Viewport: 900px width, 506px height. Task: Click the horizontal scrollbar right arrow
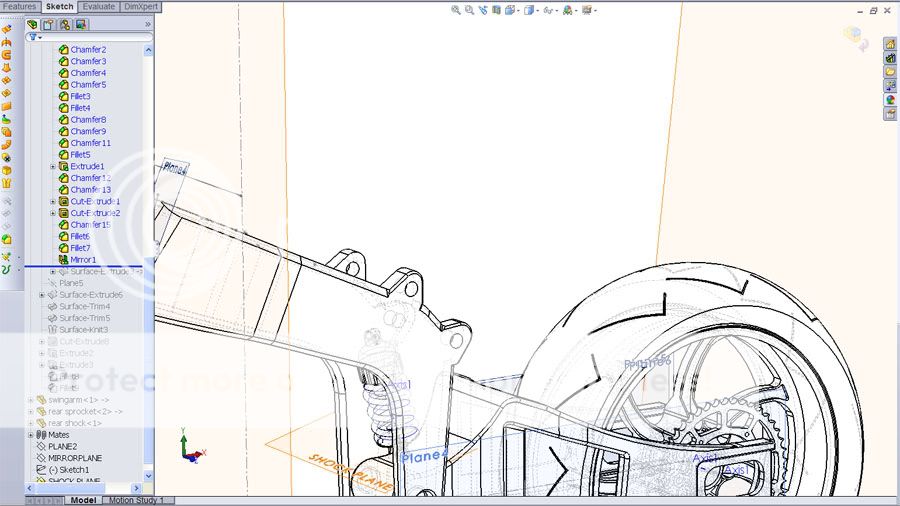click(x=136, y=488)
